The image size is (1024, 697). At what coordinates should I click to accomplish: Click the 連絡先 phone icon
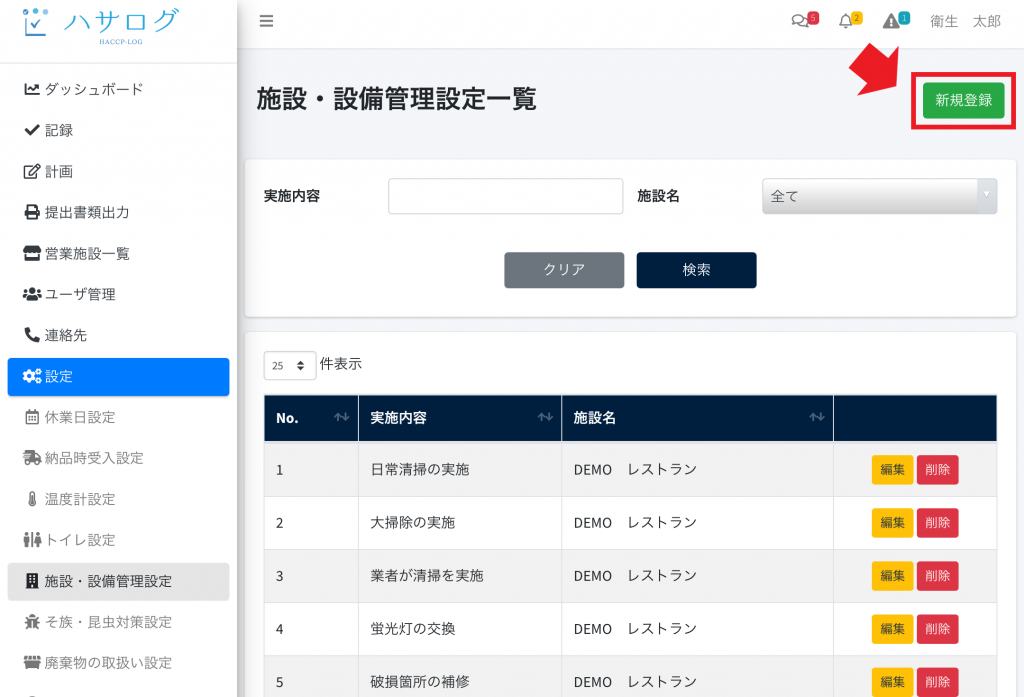click(32, 335)
